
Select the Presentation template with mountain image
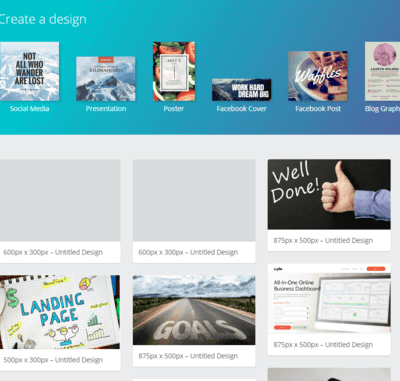click(x=106, y=79)
